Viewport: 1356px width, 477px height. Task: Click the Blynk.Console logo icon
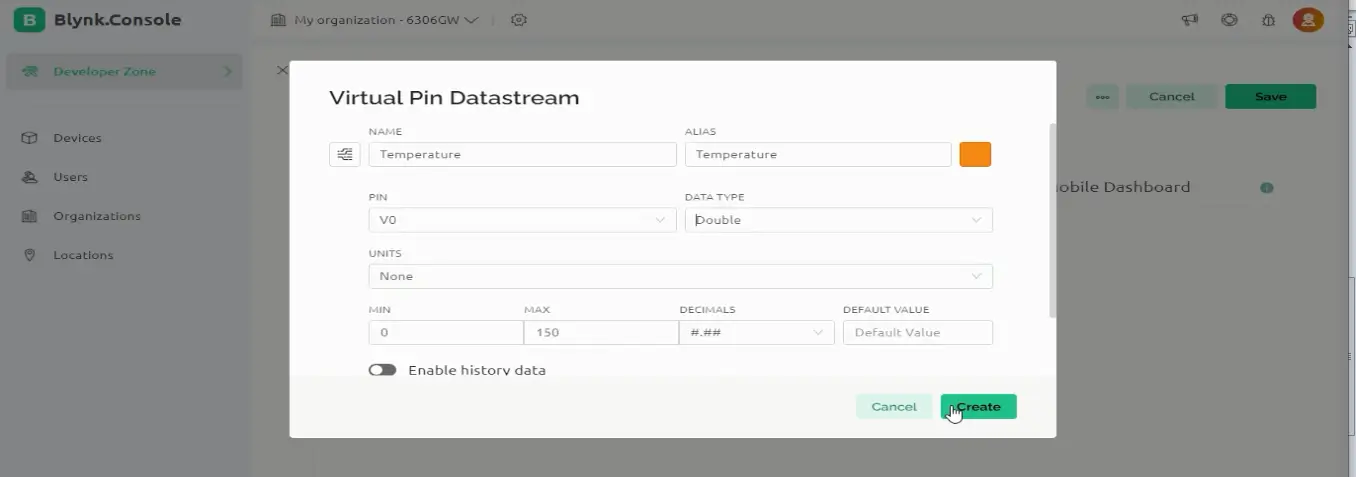29,20
